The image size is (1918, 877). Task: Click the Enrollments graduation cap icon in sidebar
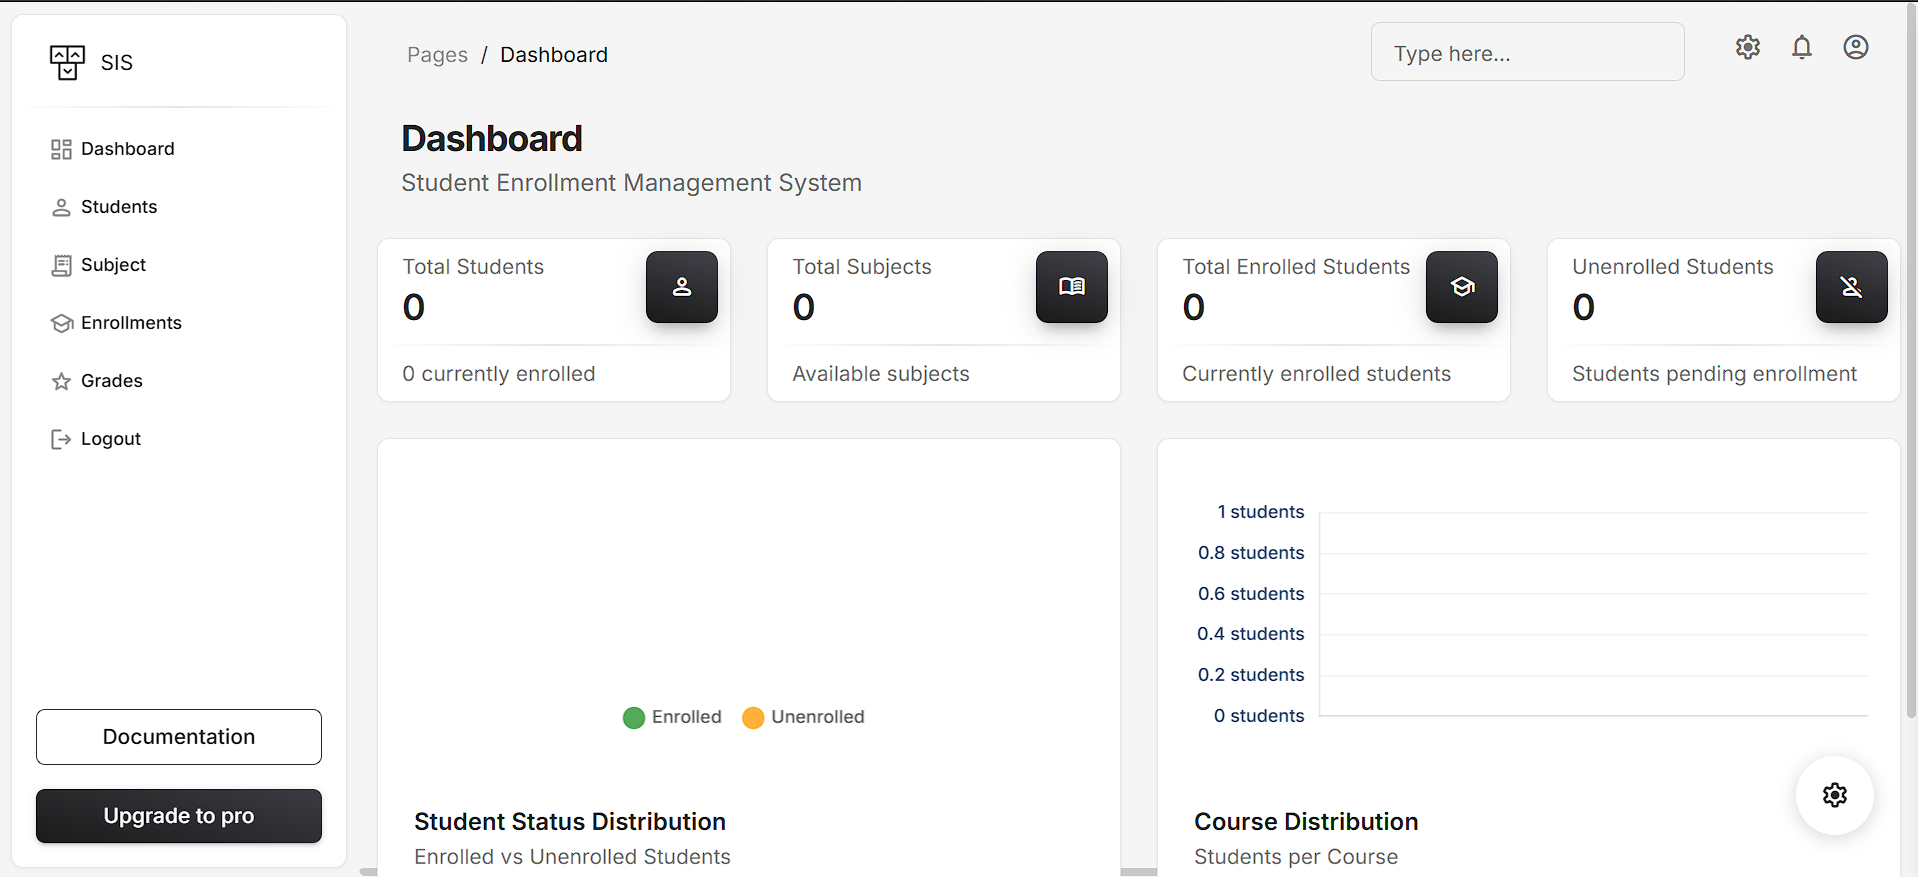click(61, 323)
